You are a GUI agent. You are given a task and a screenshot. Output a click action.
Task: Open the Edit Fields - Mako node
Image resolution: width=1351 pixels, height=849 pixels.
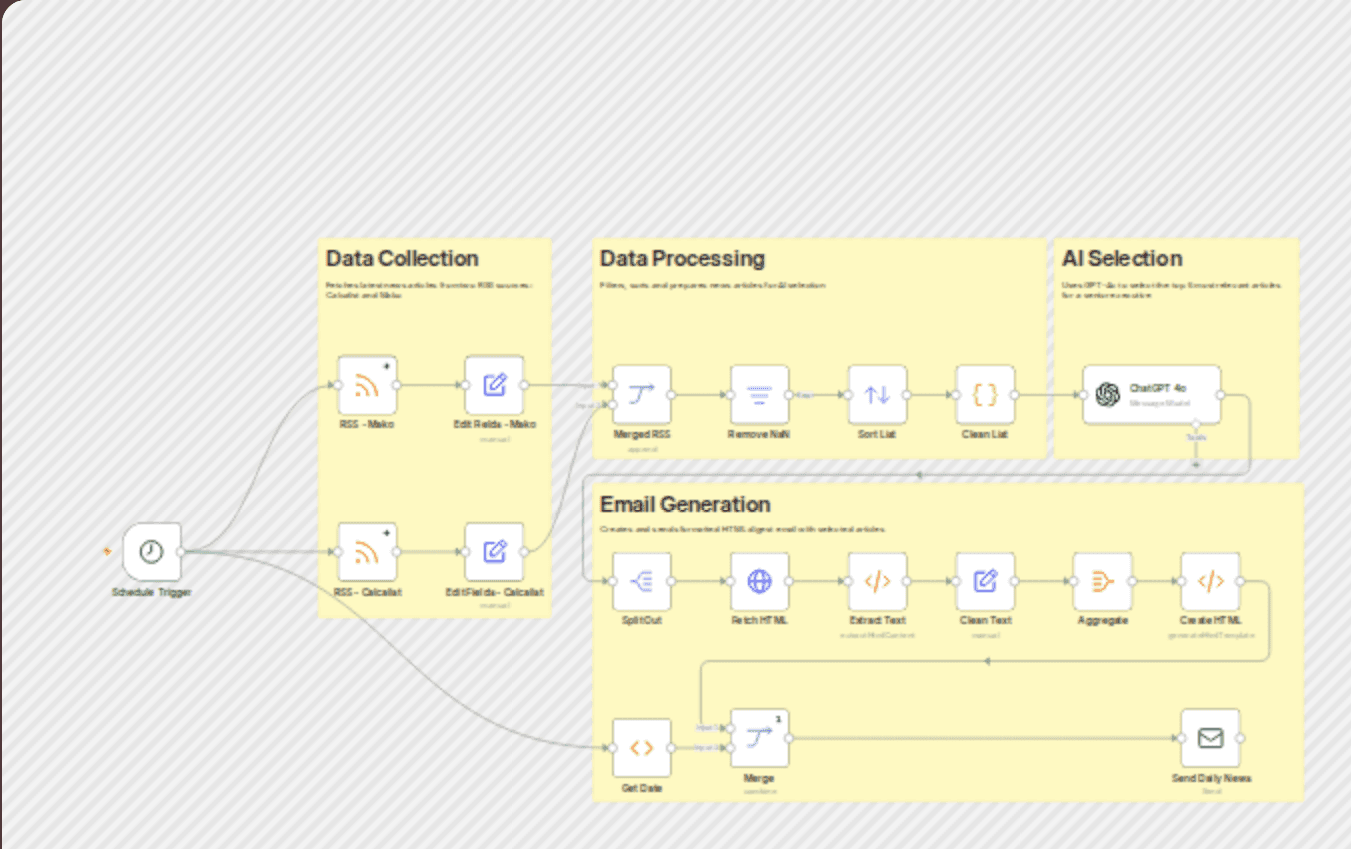pos(494,385)
